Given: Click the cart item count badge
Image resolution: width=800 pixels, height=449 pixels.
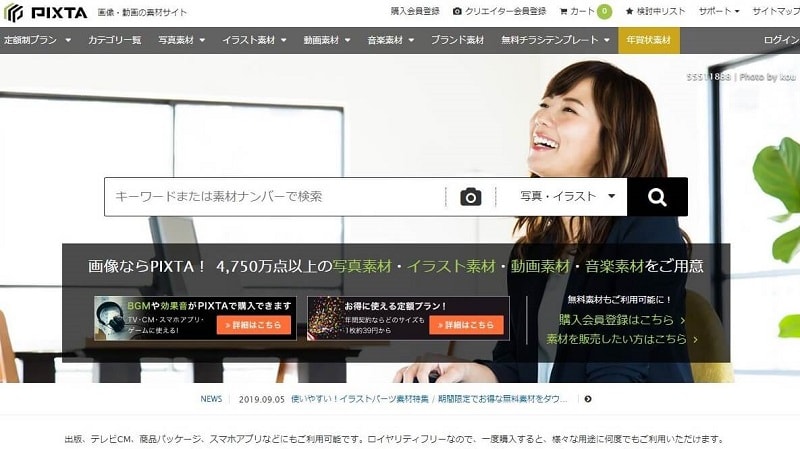Looking at the screenshot, I should (604, 12).
